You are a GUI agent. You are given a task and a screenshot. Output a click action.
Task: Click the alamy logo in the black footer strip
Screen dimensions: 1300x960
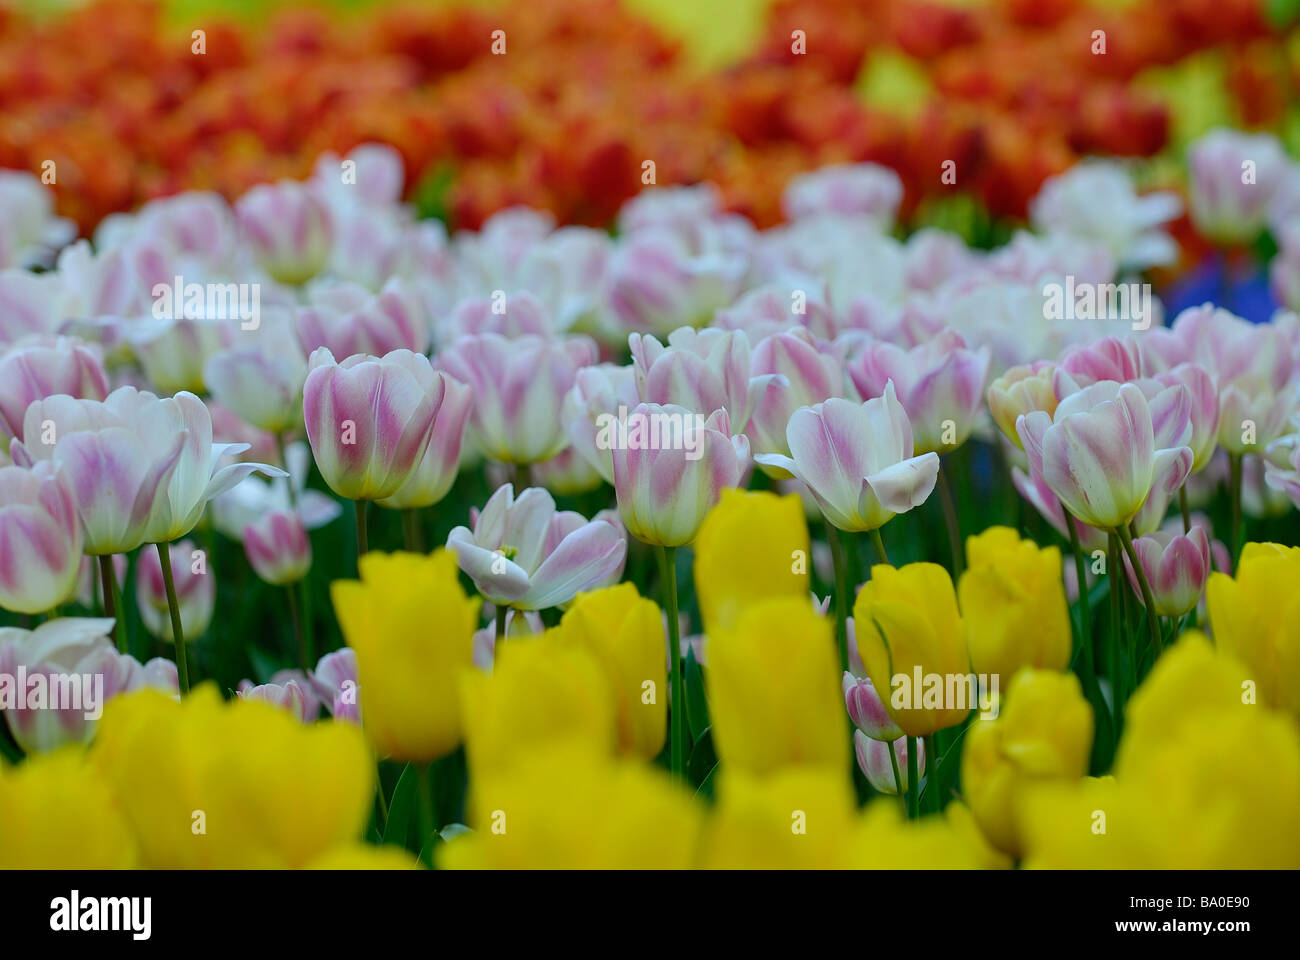101,914
